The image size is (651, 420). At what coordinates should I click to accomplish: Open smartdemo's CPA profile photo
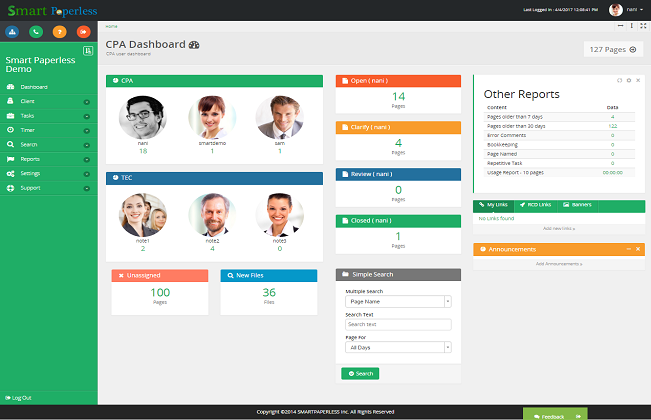(x=212, y=117)
